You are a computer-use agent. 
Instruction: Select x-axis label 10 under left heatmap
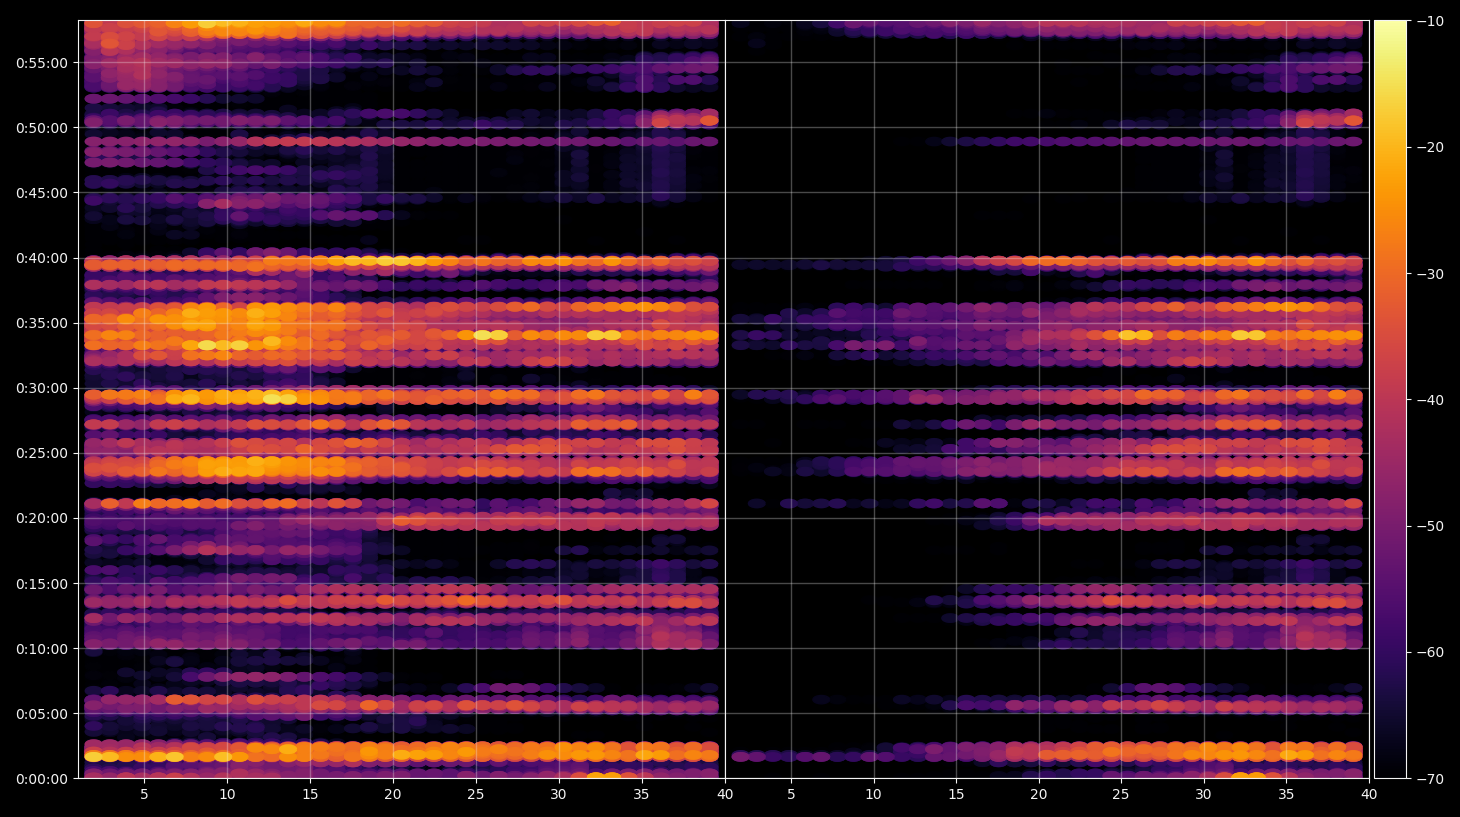pyautogui.click(x=227, y=795)
